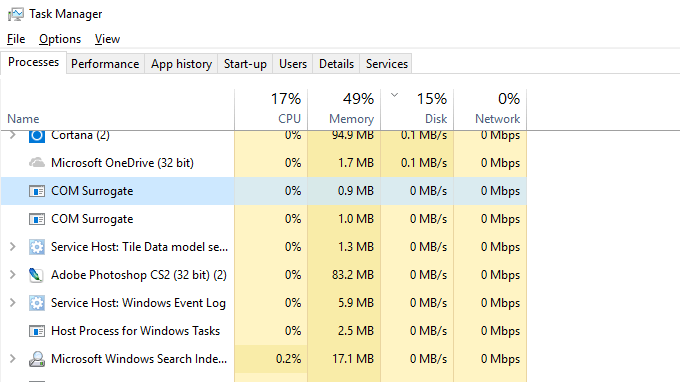Open the Services tab
This screenshot has width=680, height=382.
[386, 64]
